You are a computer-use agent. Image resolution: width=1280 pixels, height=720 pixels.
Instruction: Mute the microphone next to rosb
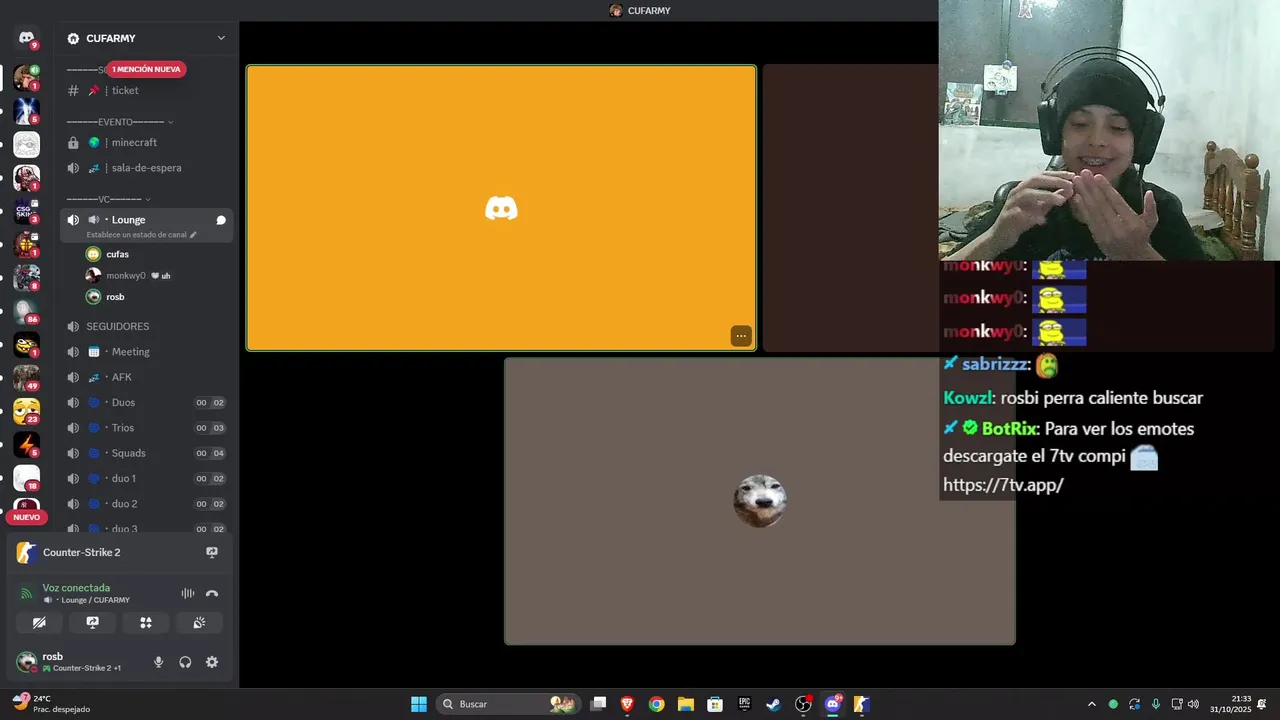click(x=158, y=662)
